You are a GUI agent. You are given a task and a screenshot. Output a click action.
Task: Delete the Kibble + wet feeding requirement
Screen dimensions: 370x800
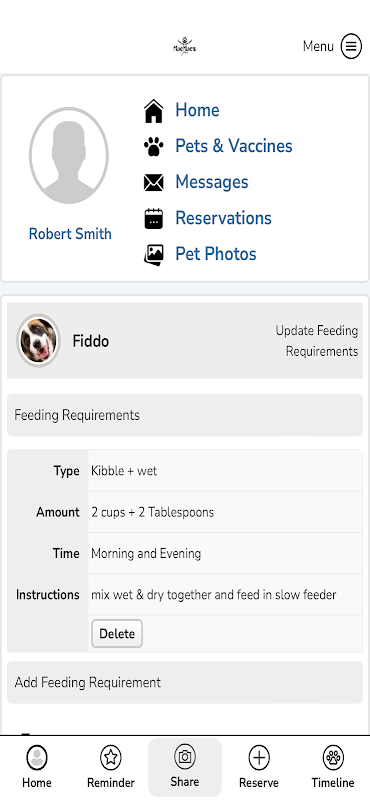click(117, 634)
